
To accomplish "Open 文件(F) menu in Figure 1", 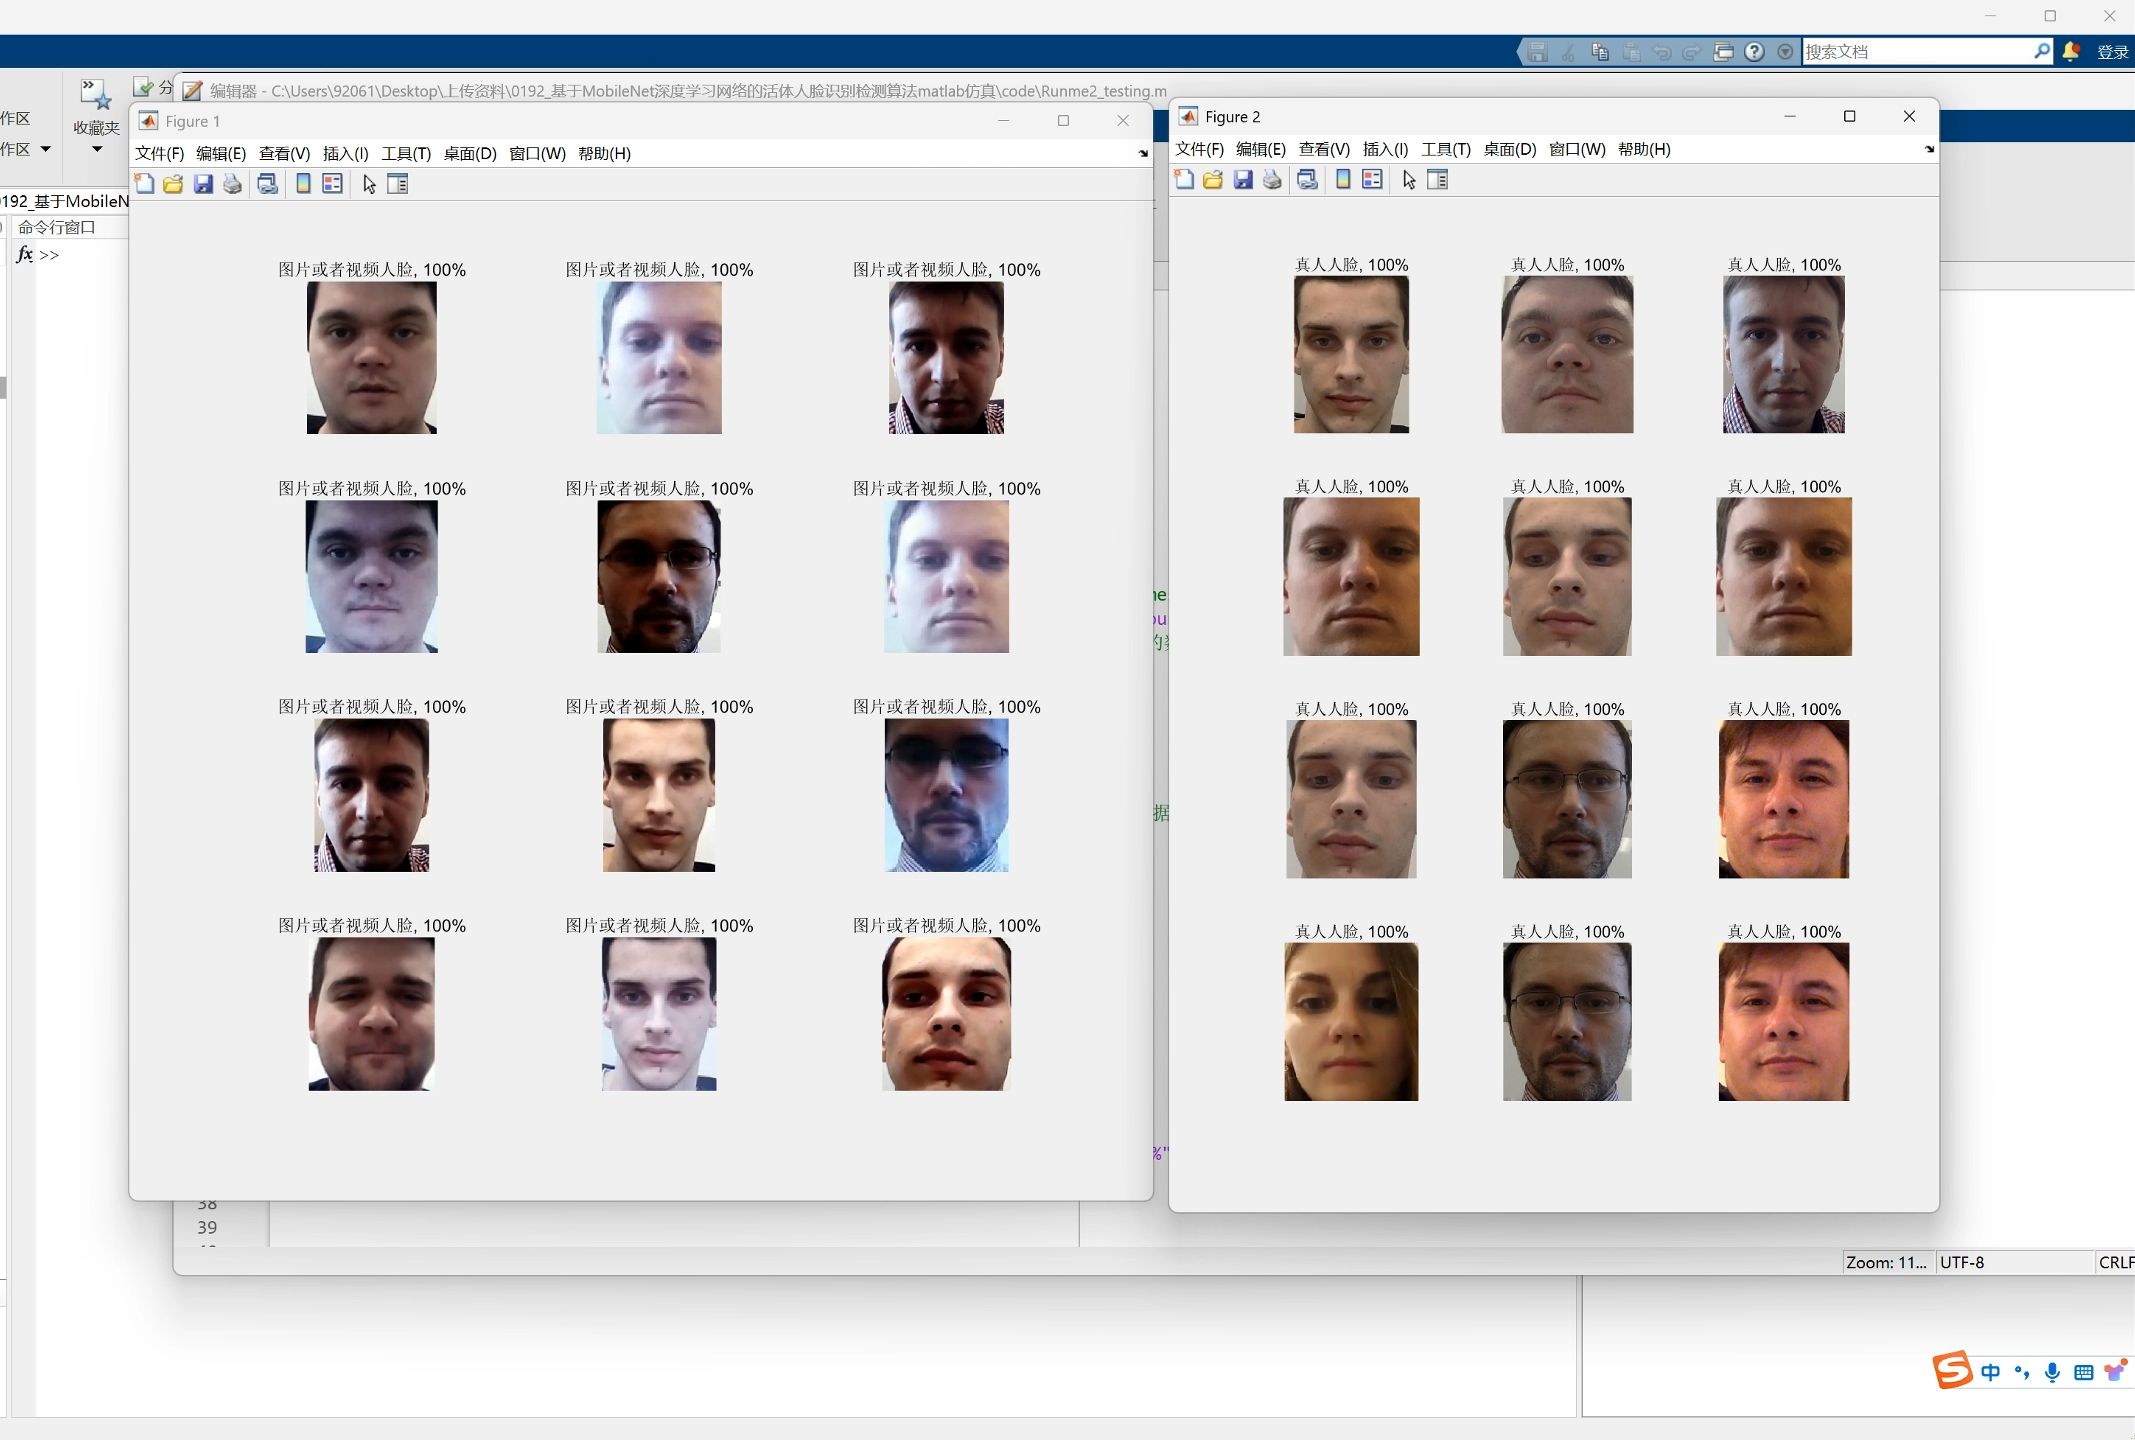I will 159,154.
